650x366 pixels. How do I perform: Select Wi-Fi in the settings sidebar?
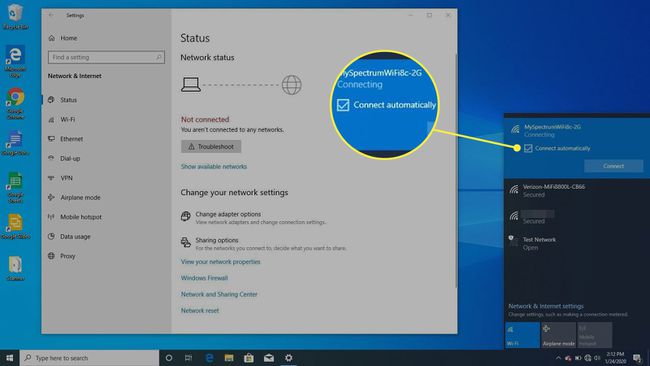[68, 119]
